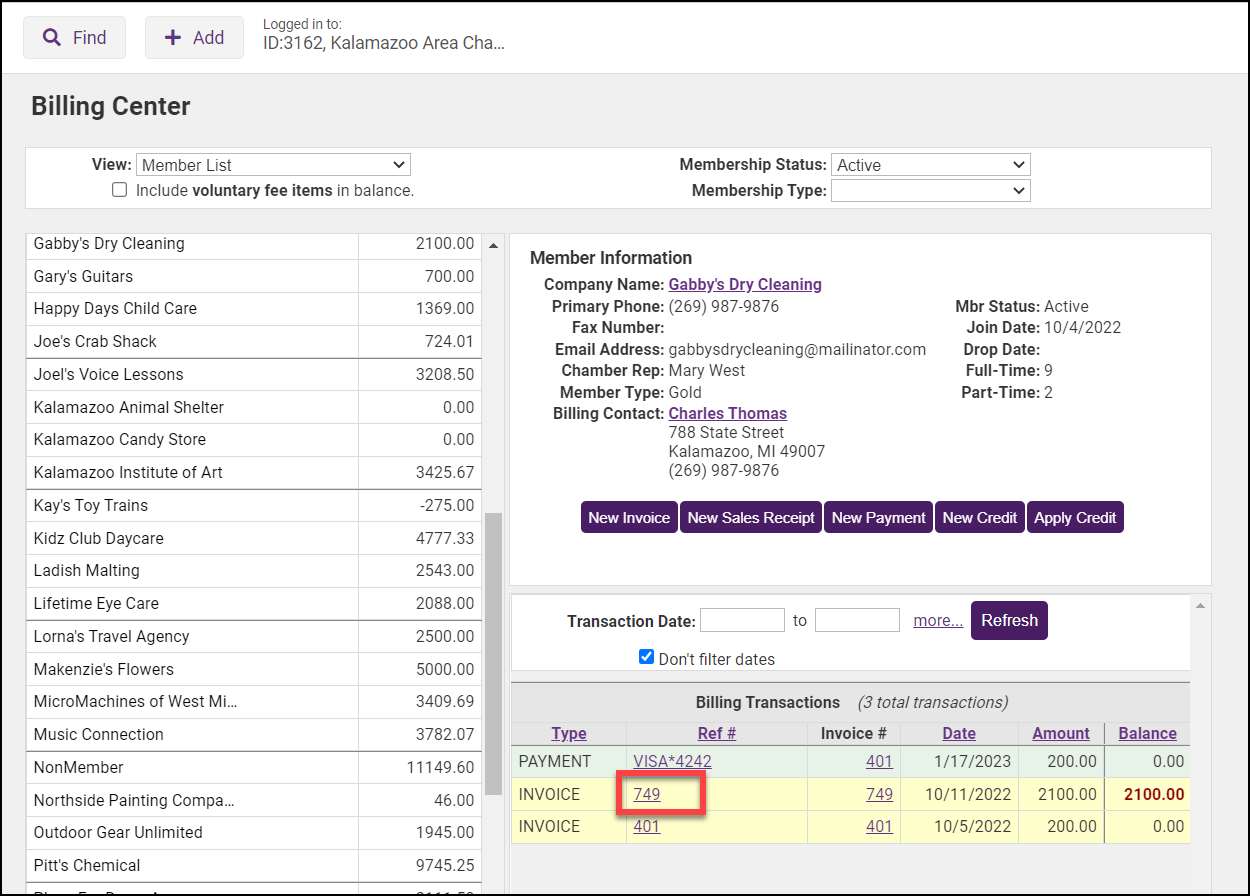This screenshot has width=1250, height=896.
Task: Select Kay's Toy Trains in member list
Action: pyautogui.click(x=91, y=505)
